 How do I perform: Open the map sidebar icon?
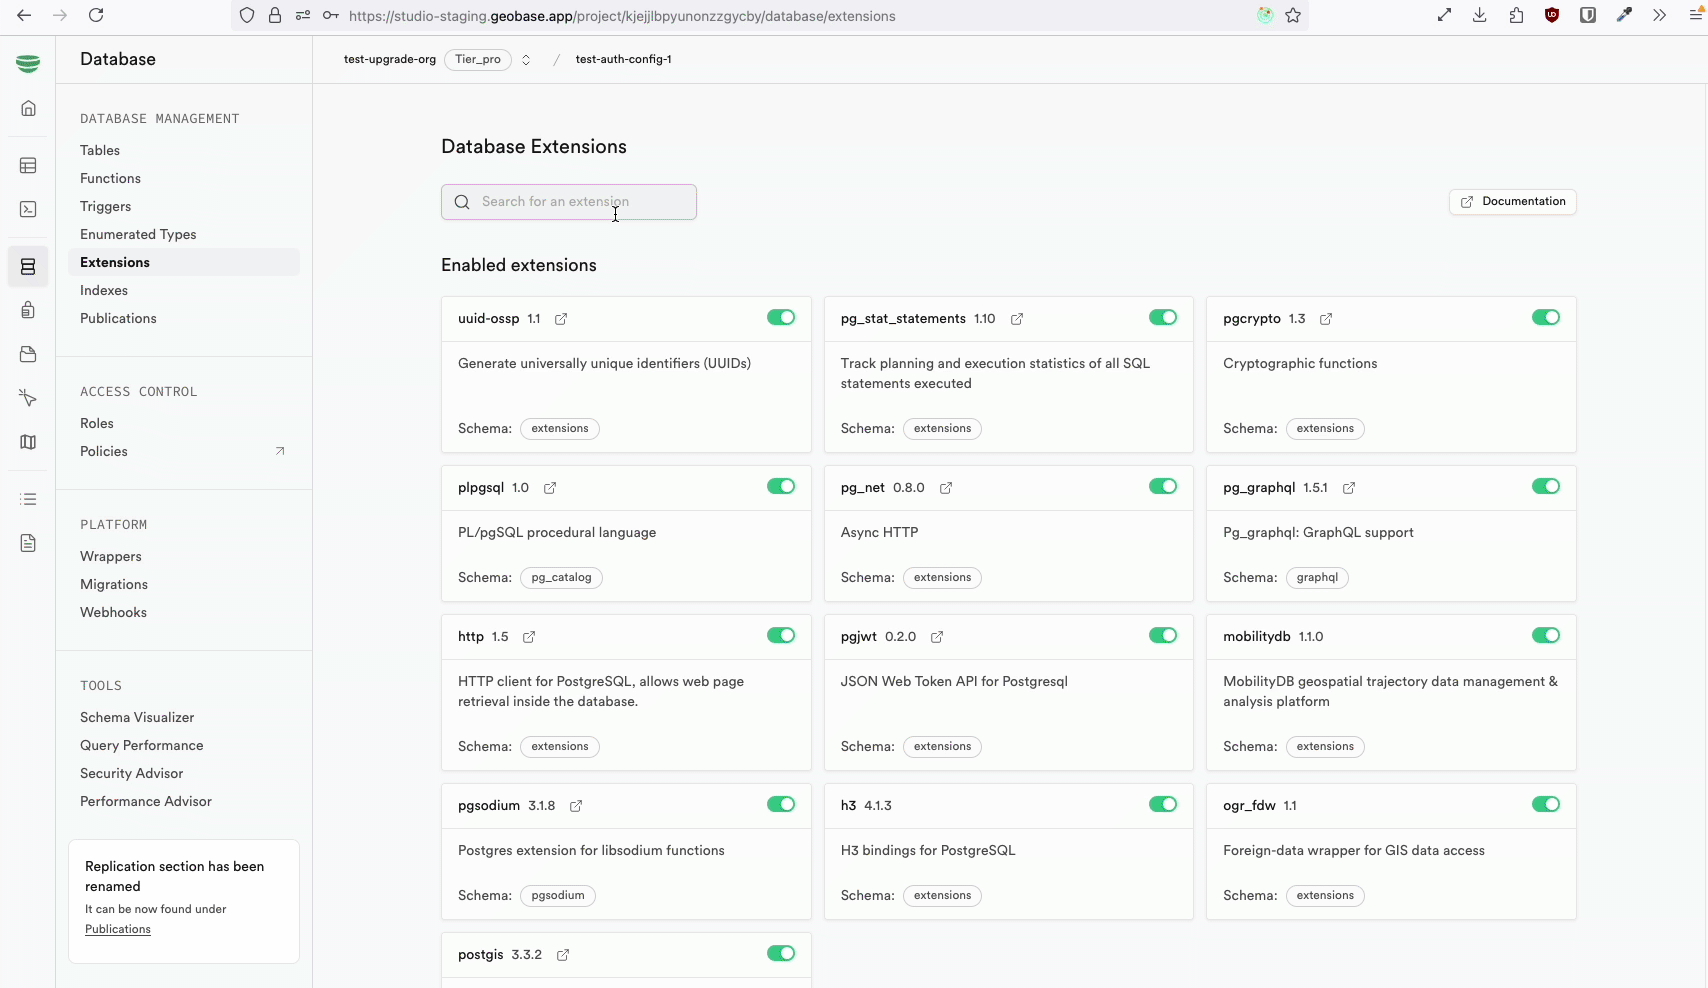point(28,442)
